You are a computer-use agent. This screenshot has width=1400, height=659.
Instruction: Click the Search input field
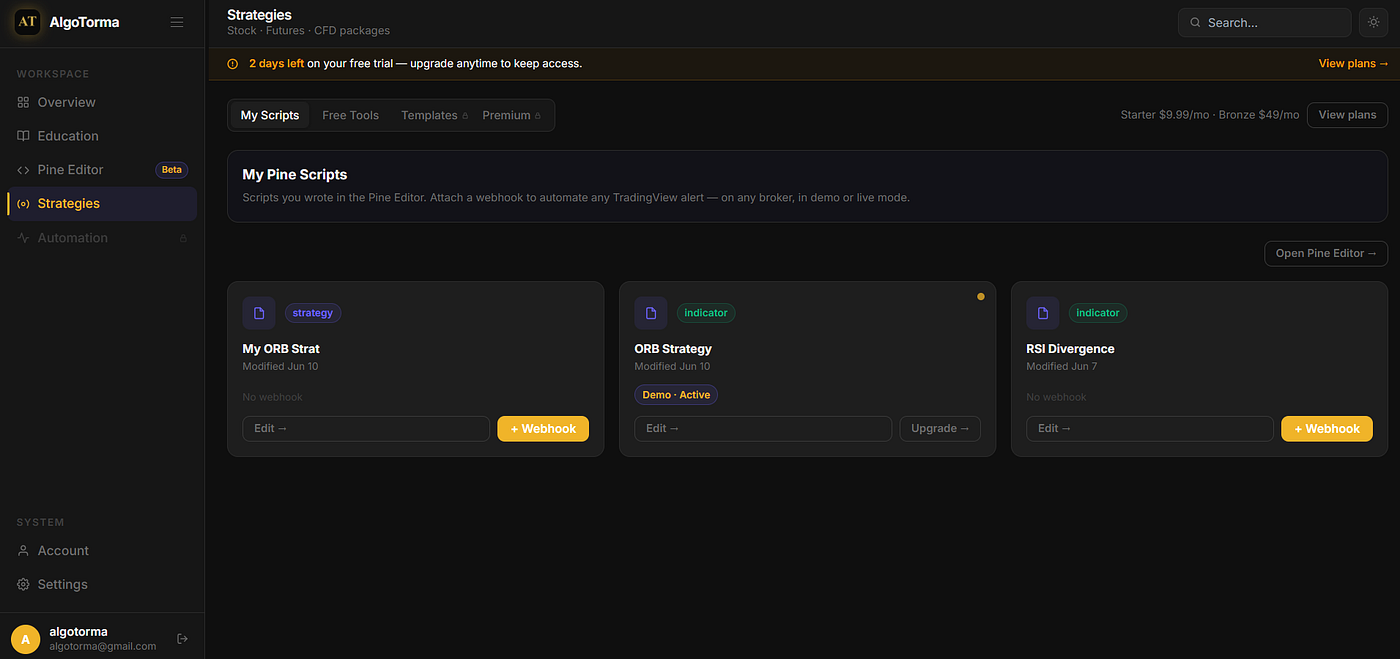[1264, 23]
